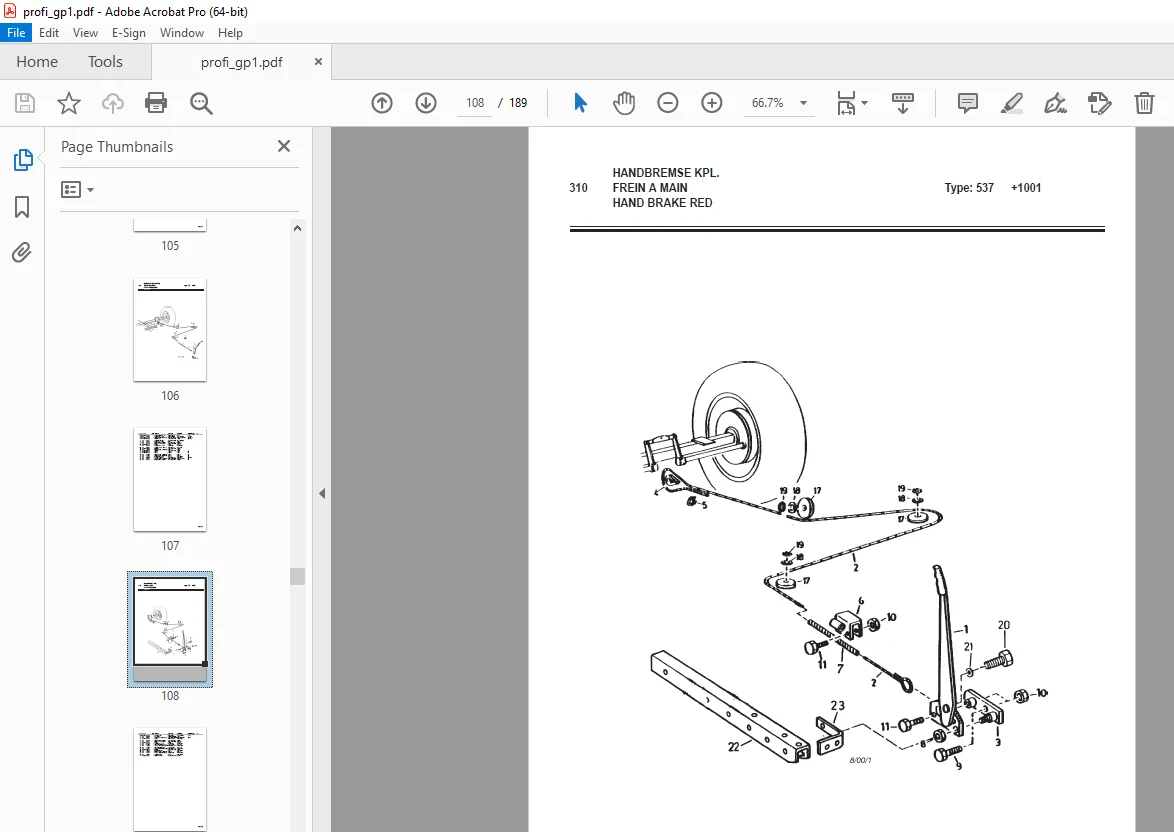The height and width of the screenshot is (832, 1174).
Task: Add the document to starred with the star icon
Action: [69, 103]
